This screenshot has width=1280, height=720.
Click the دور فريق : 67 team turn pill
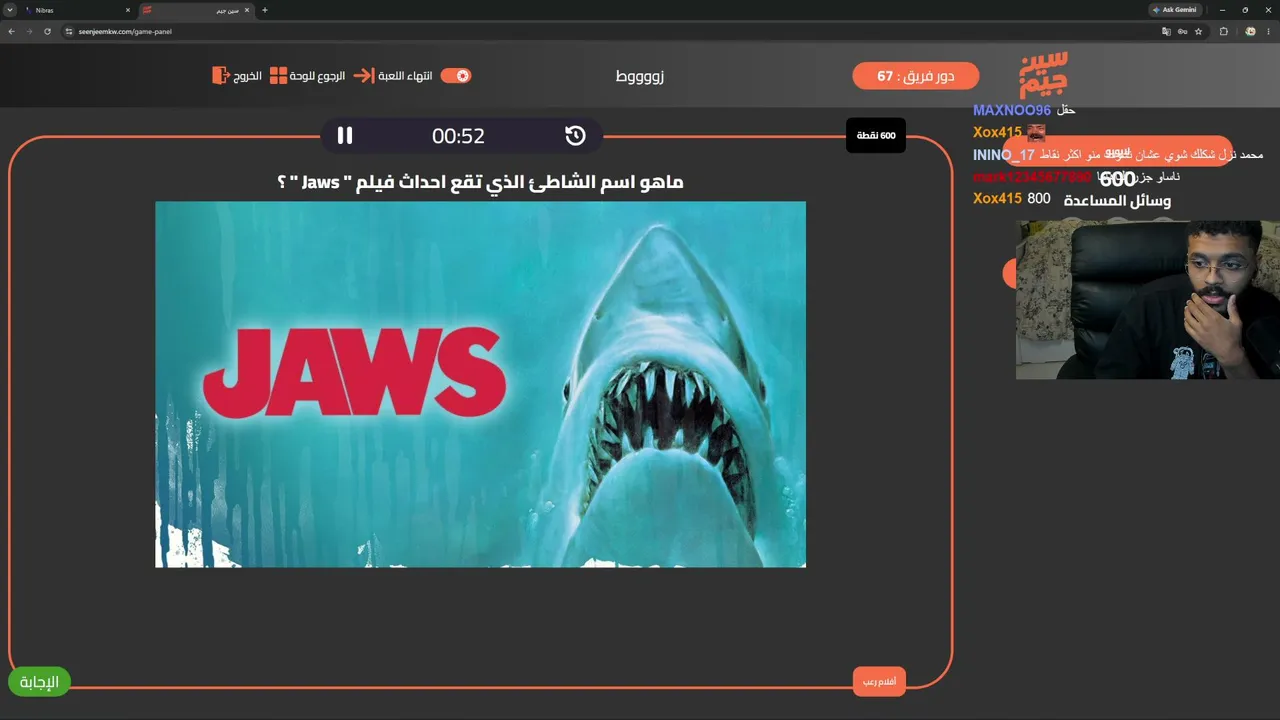(x=916, y=76)
